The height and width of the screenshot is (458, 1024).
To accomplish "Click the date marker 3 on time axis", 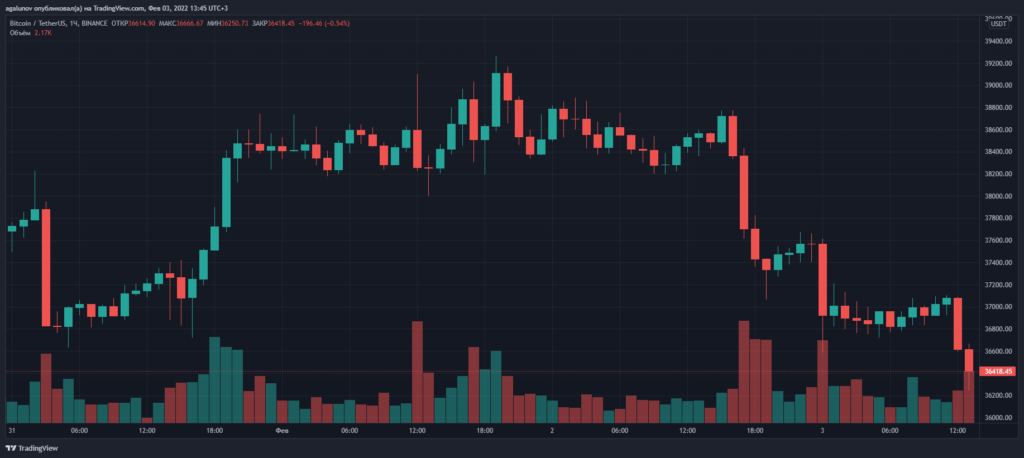I will click(822, 431).
